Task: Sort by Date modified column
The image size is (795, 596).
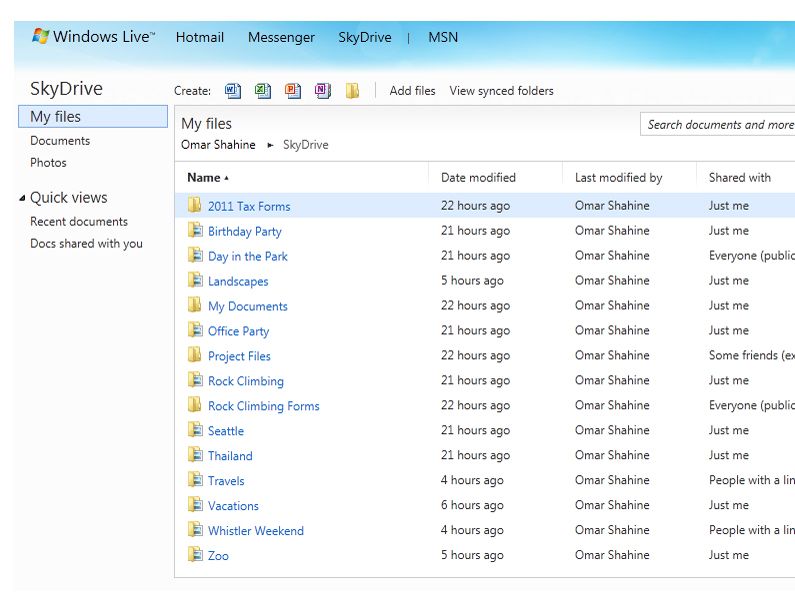Action: pos(478,178)
